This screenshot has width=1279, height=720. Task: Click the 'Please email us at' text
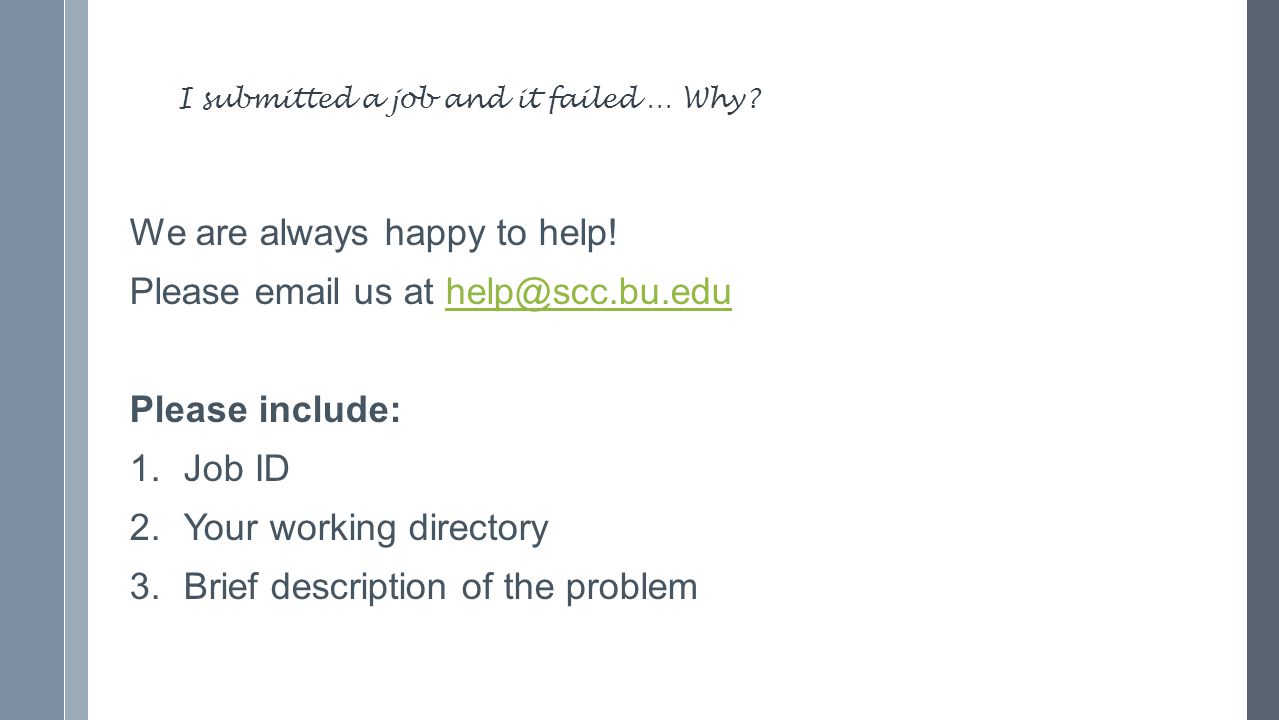point(283,292)
